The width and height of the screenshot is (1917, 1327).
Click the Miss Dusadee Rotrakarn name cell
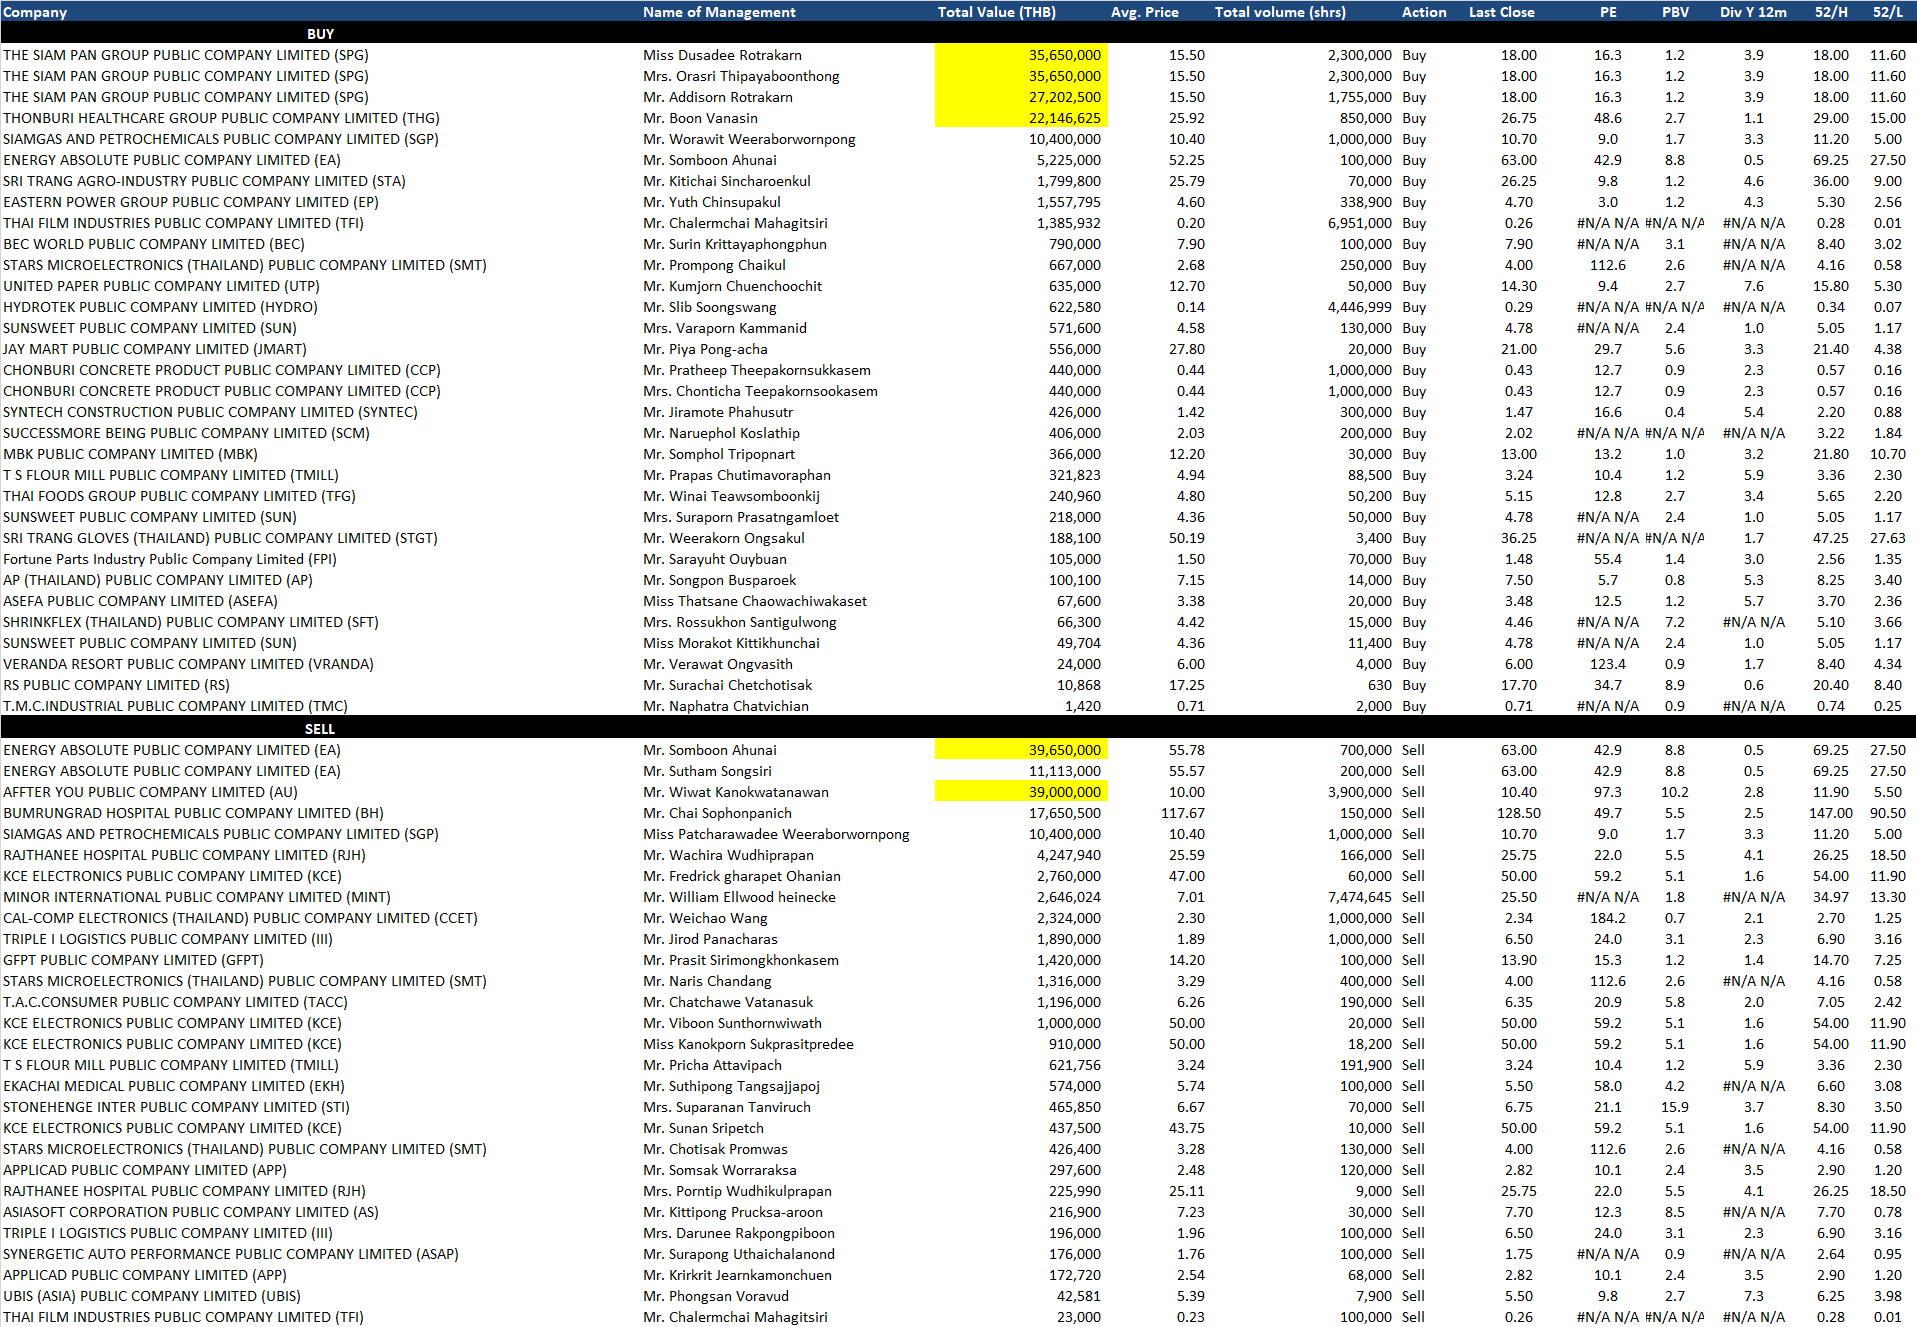(x=722, y=55)
